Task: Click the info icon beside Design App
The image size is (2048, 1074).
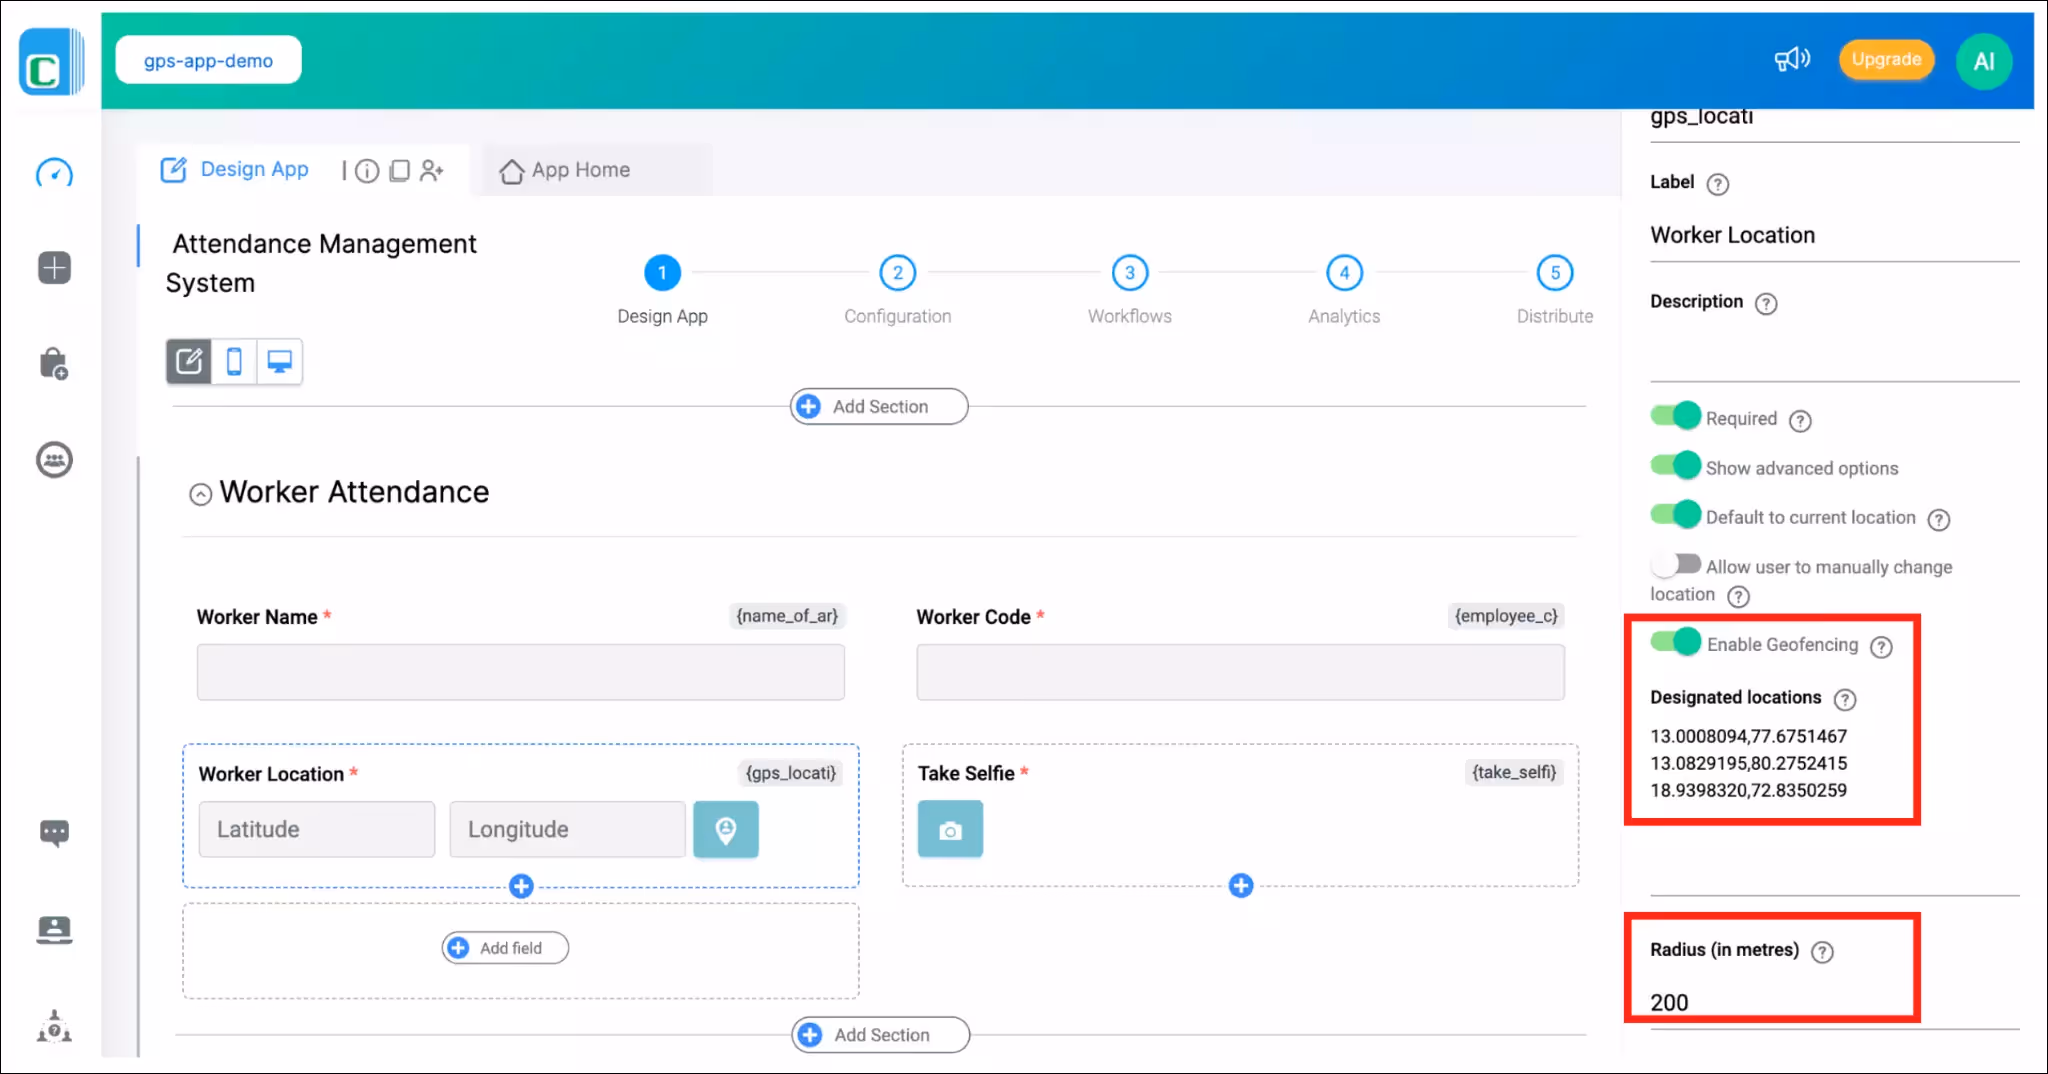Action: 366,170
